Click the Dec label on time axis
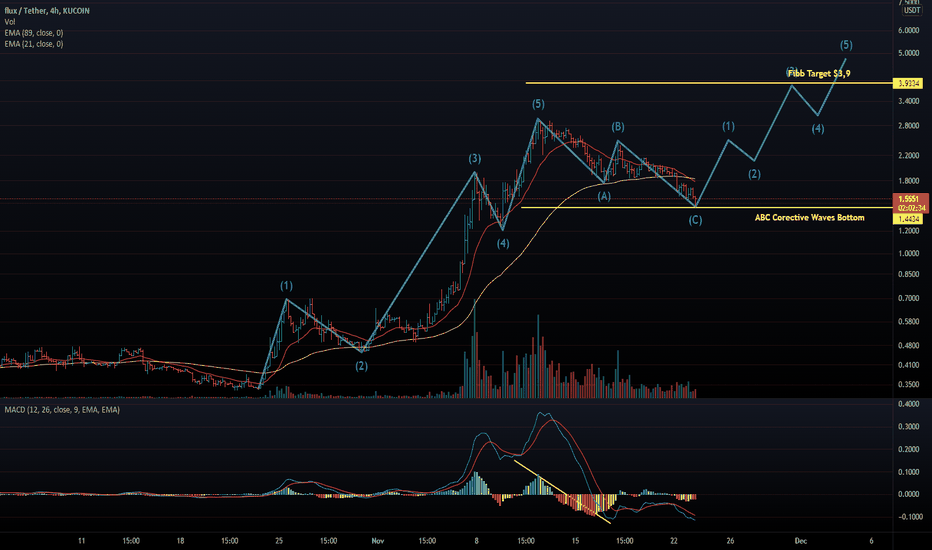 [x=801, y=541]
